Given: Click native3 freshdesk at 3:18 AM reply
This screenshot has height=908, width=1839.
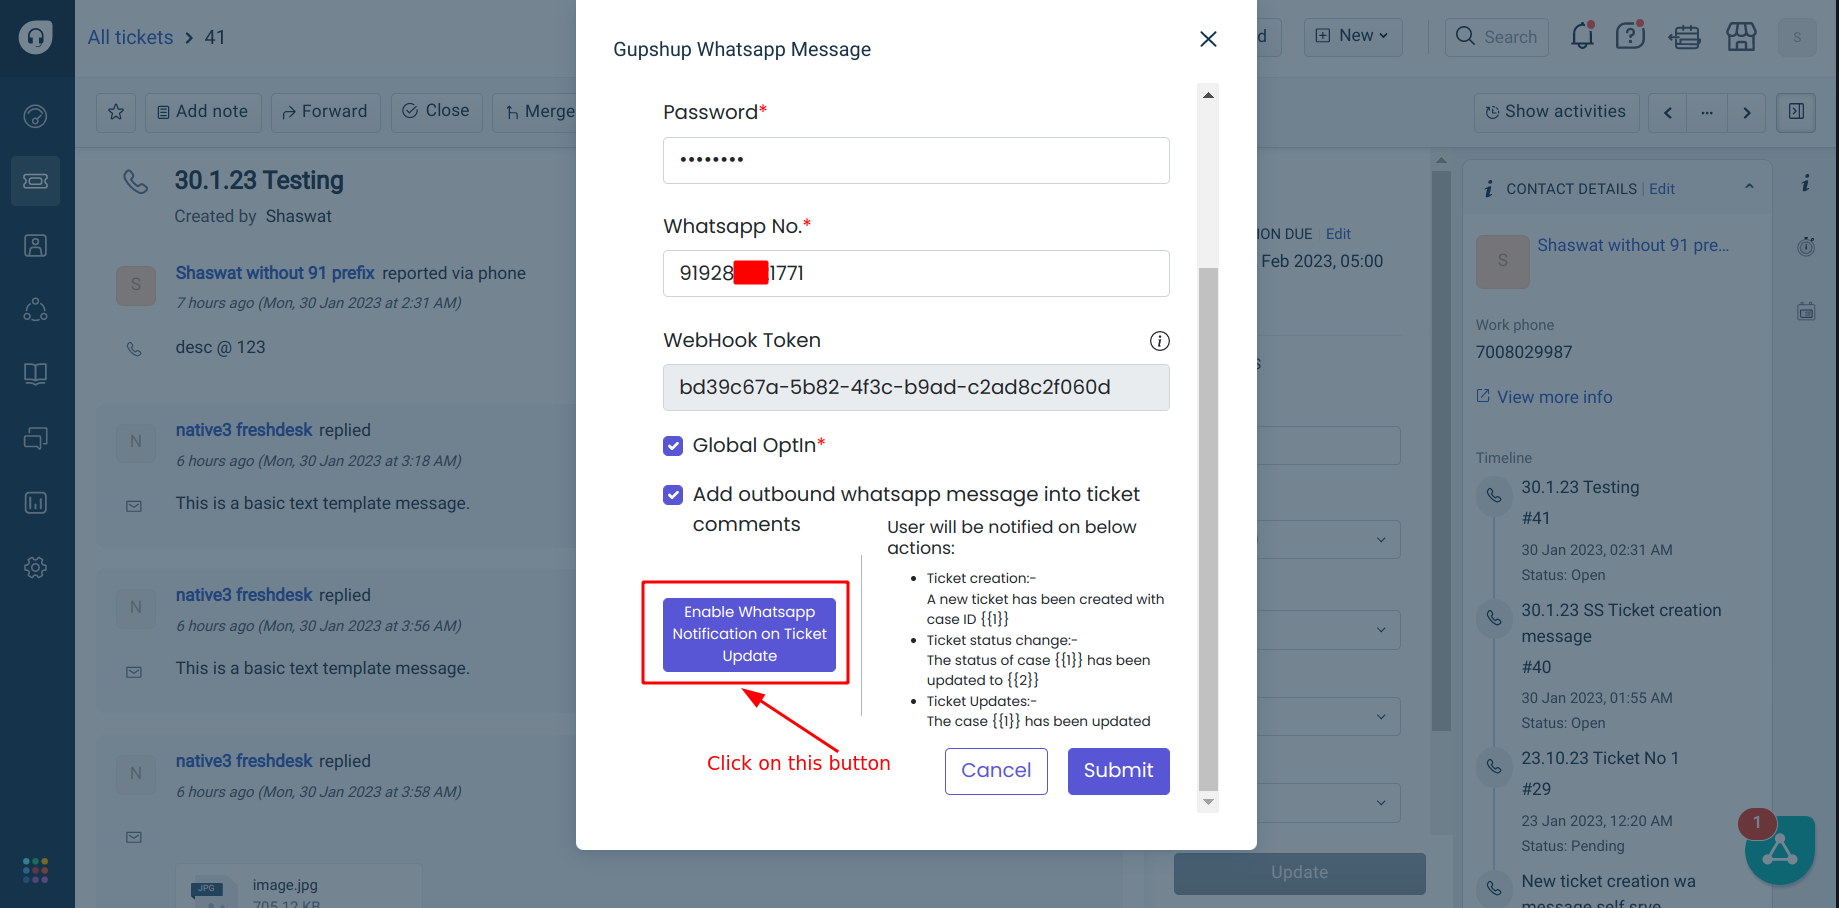Looking at the screenshot, I should (x=244, y=430).
